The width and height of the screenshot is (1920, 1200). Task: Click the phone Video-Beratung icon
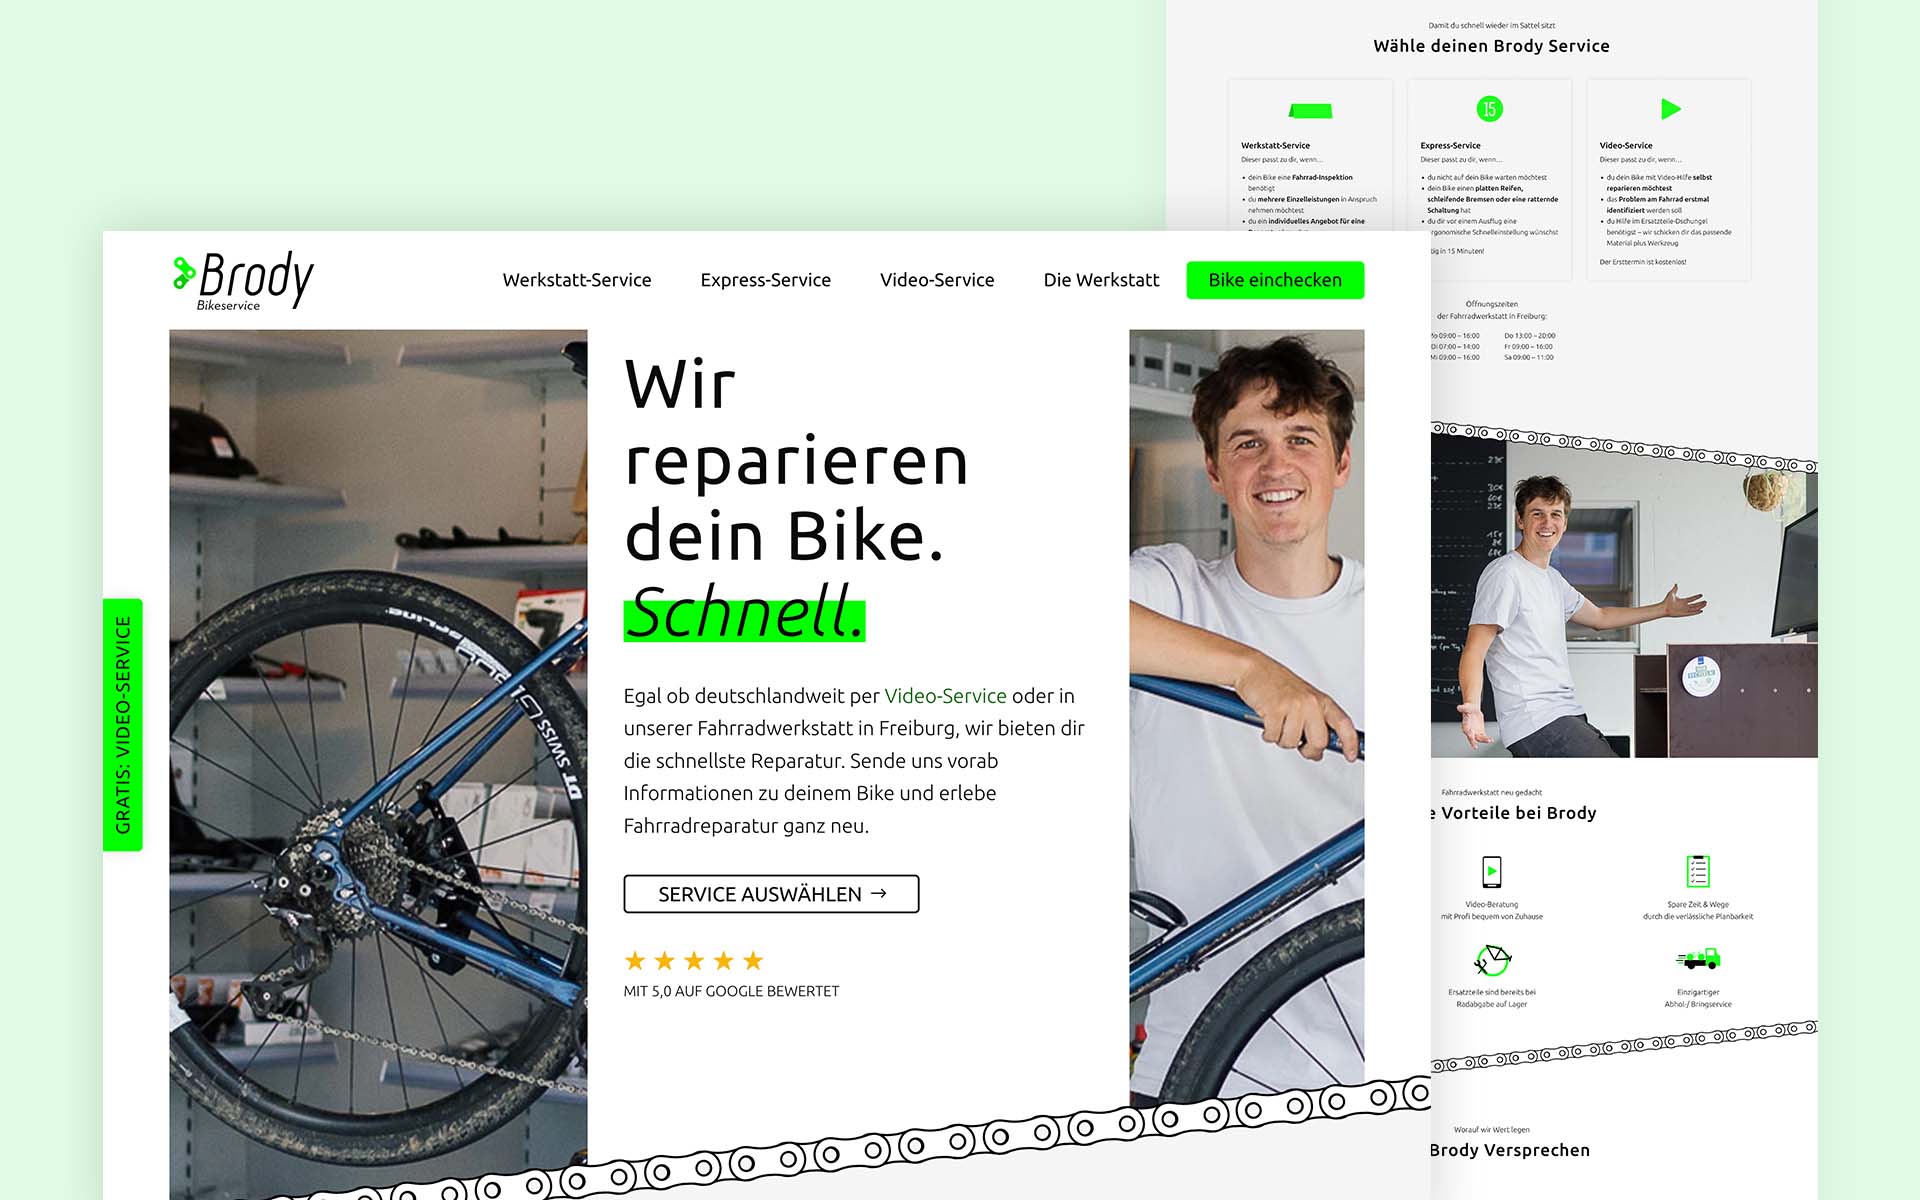tap(1491, 871)
